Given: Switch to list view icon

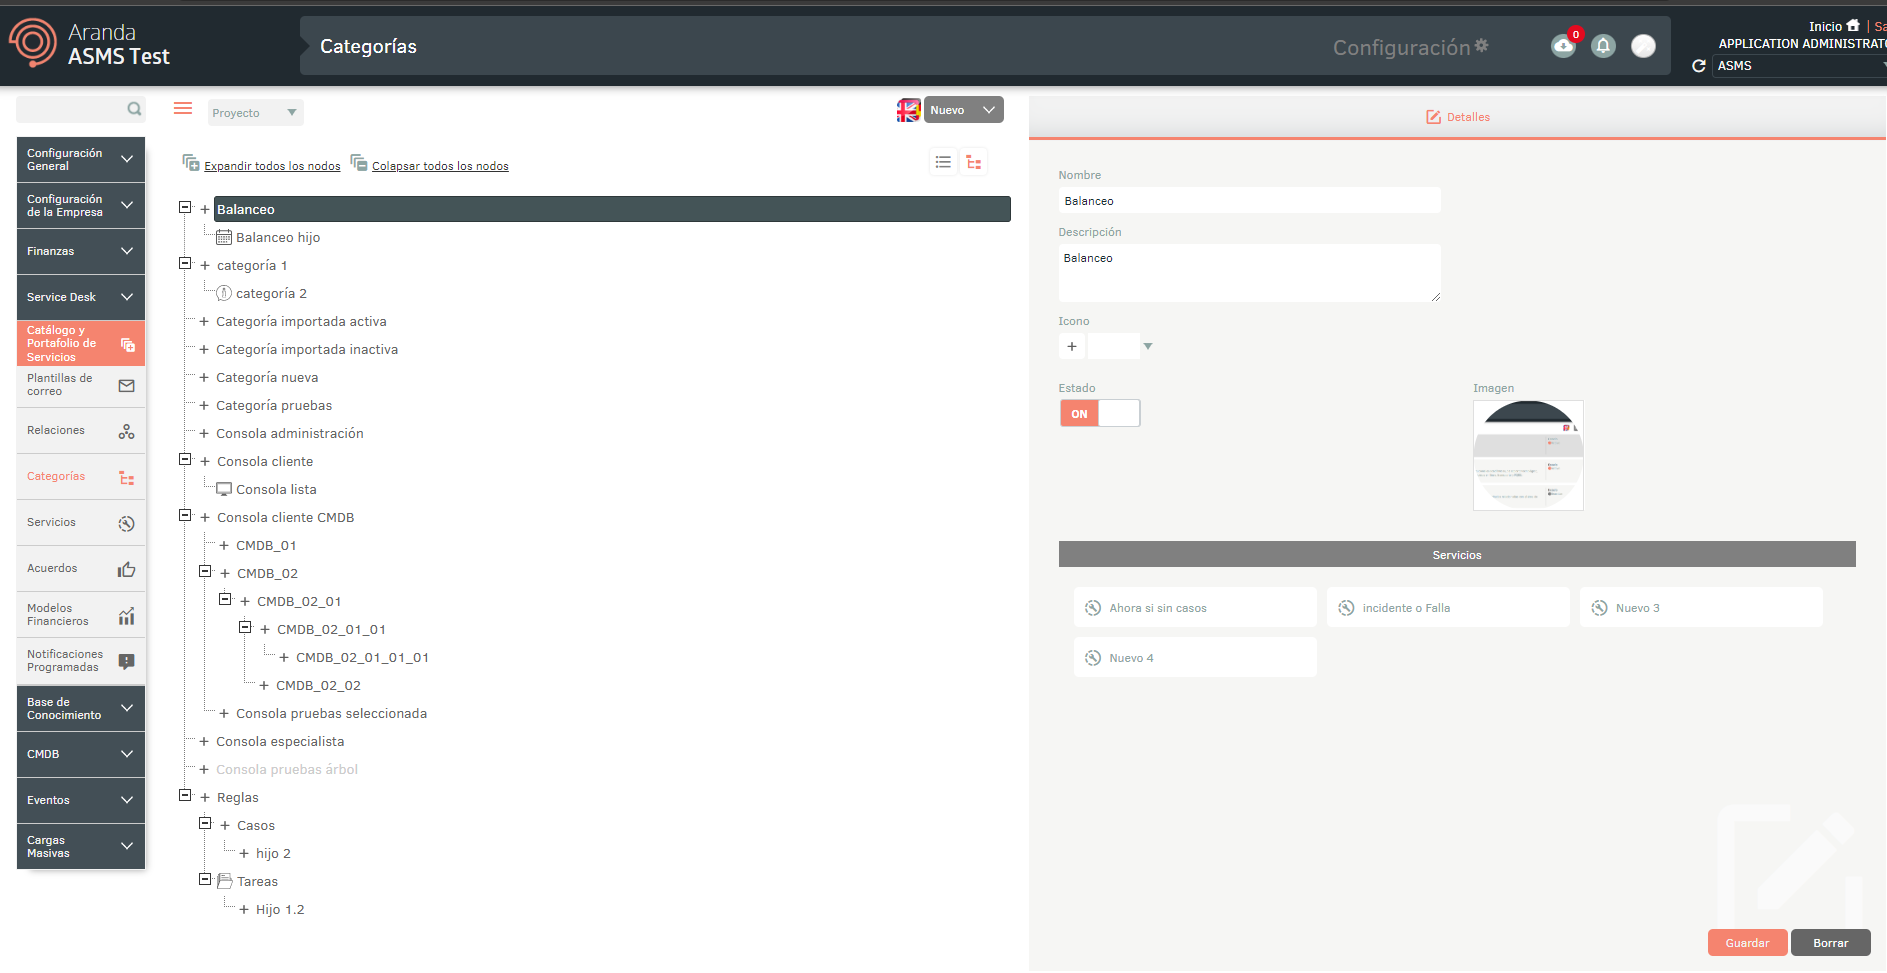Looking at the screenshot, I should pyautogui.click(x=943, y=162).
